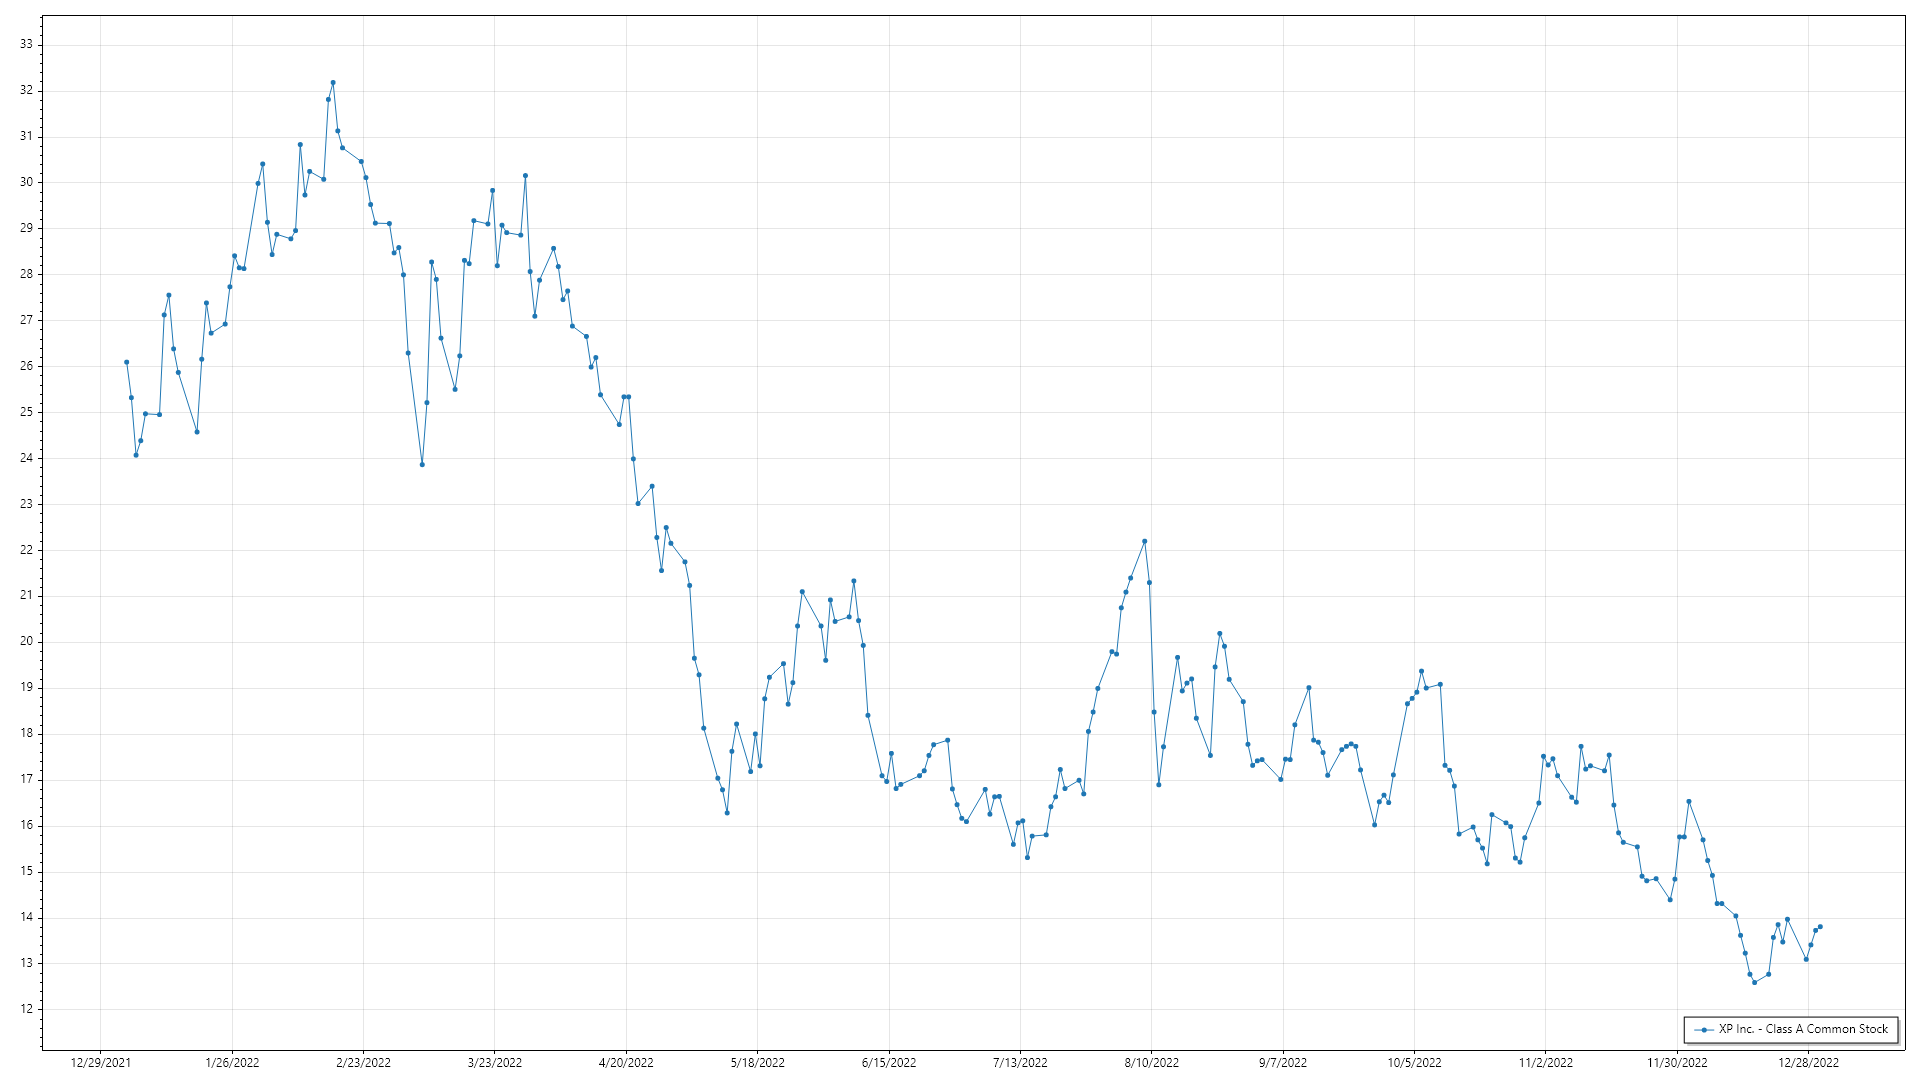1920x1080 pixels.
Task: Click the 12/29/2021 x-axis label
Action: (100, 1063)
